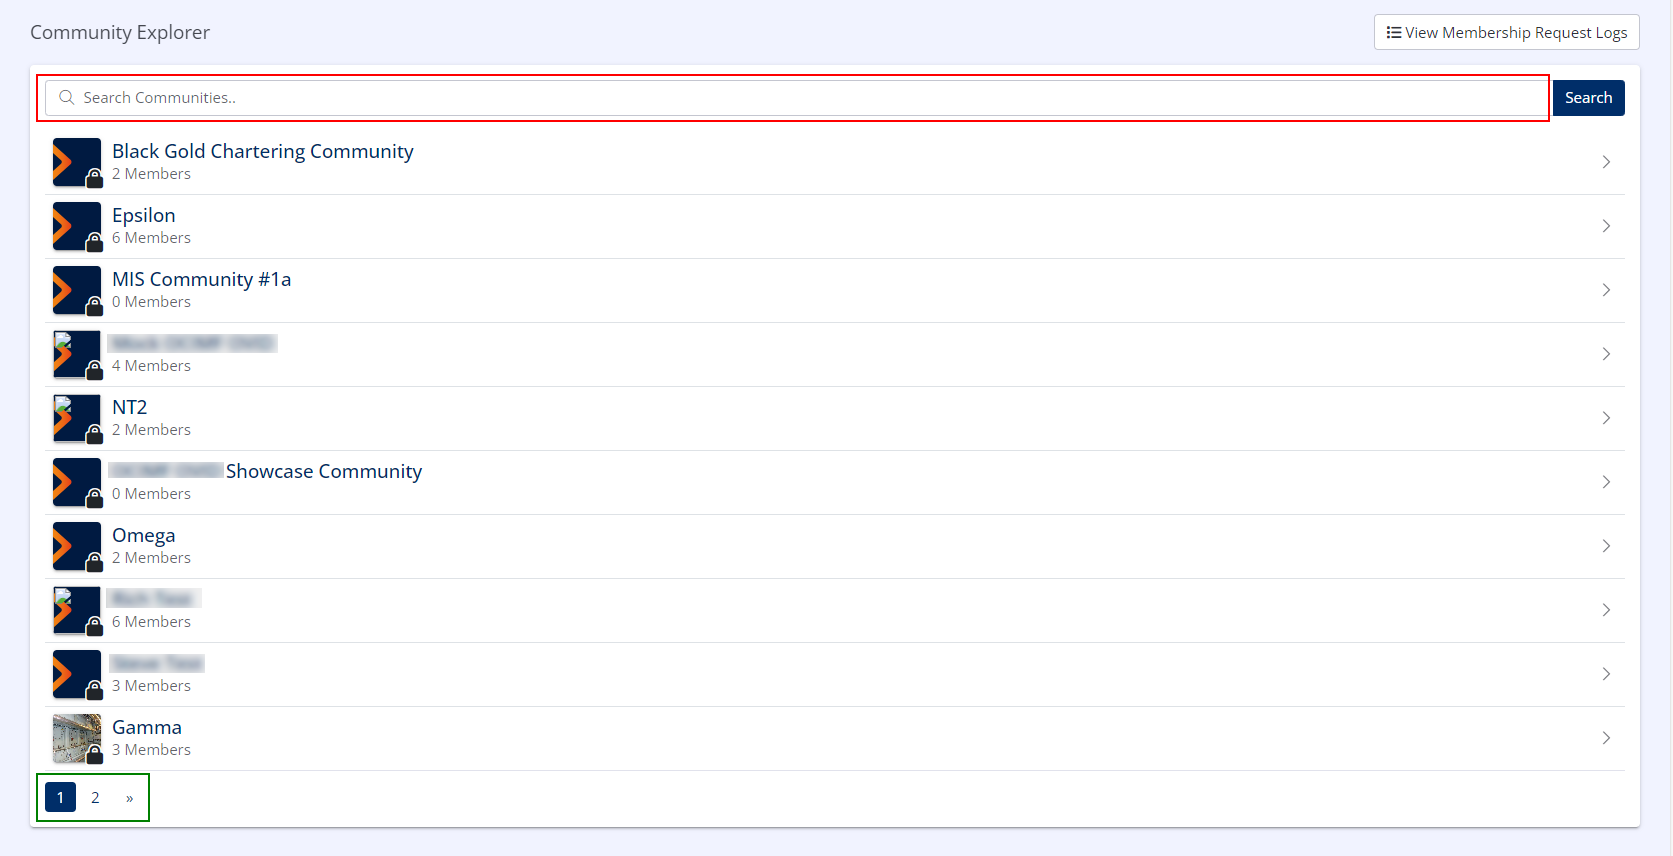Viewport: 1673px width, 856px height.
Task: Expand the Omega row chevron
Action: pos(1606,546)
